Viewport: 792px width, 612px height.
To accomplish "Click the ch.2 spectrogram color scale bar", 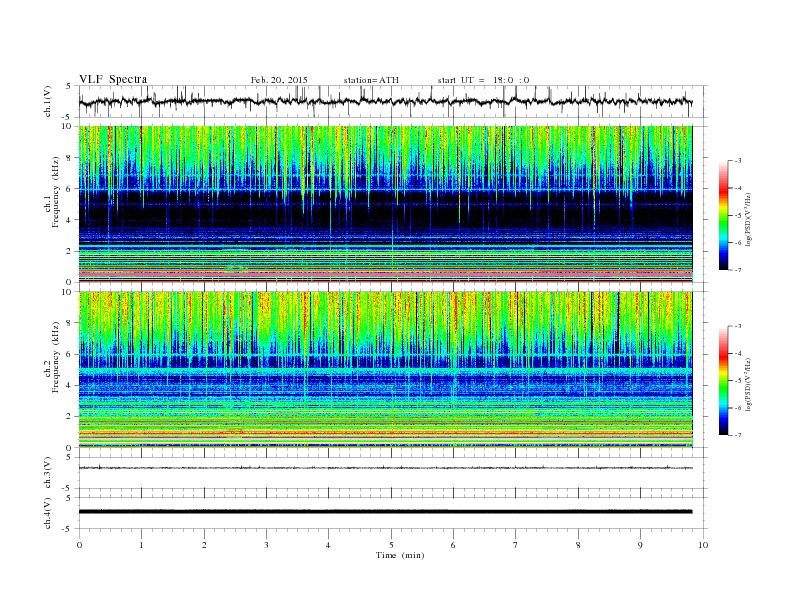I will click(x=724, y=380).
